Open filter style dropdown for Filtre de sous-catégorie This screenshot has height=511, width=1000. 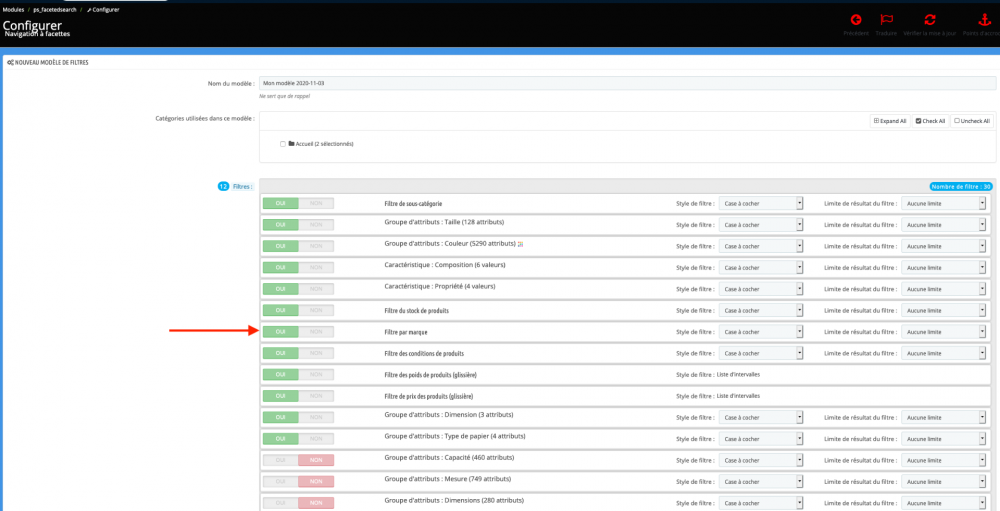(761, 203)
